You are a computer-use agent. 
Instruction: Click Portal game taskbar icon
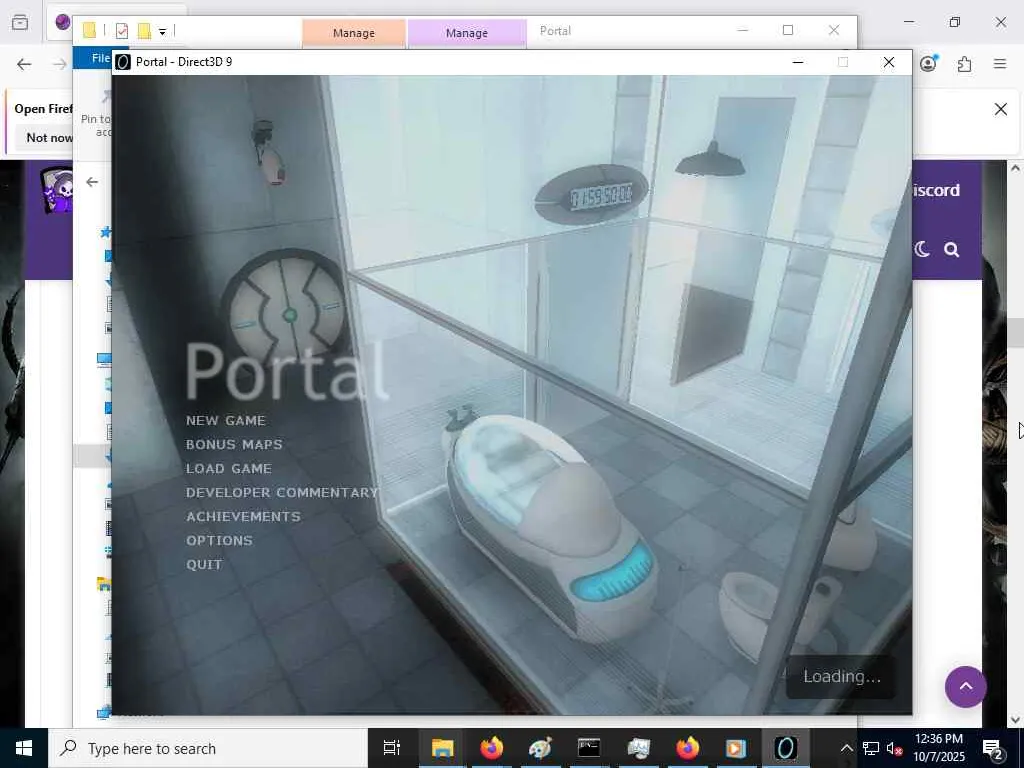(x=786, y=748)
